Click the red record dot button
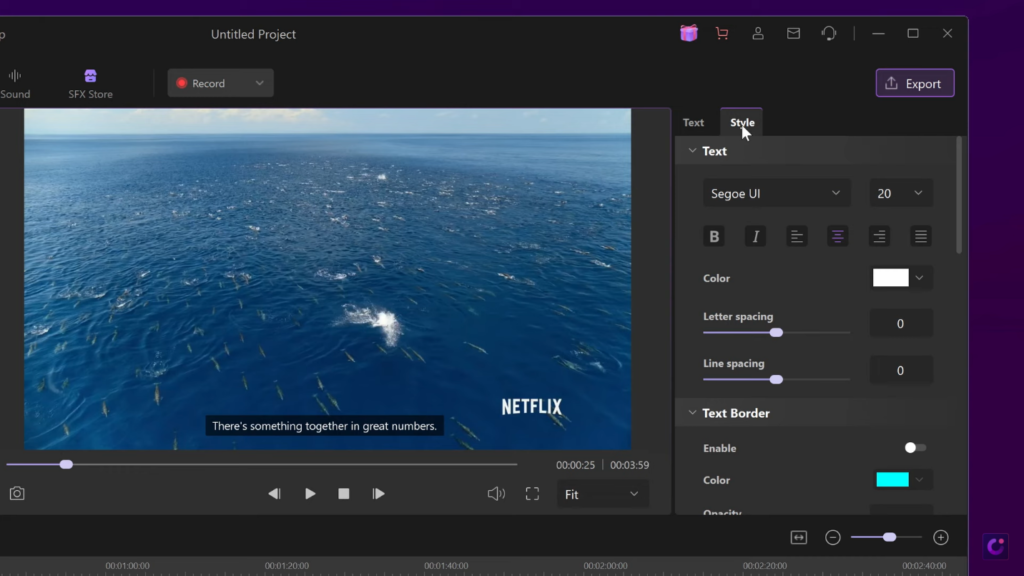Viewport: 1024px width, 576px height. click(x=182, y=83)
